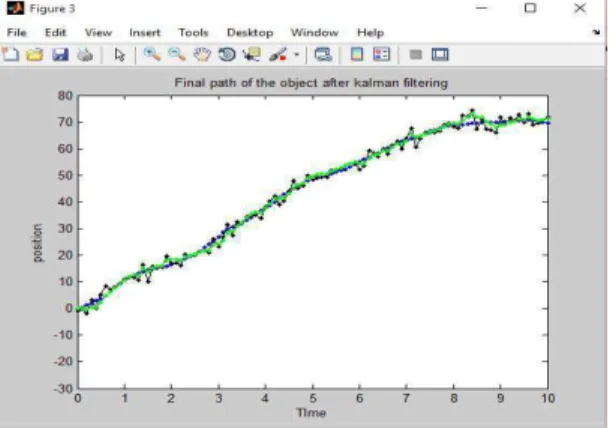Viewport: 616px width, 428px height.
Task: Click the y-axis tick label 80
Action: click(x=65, y=96)
